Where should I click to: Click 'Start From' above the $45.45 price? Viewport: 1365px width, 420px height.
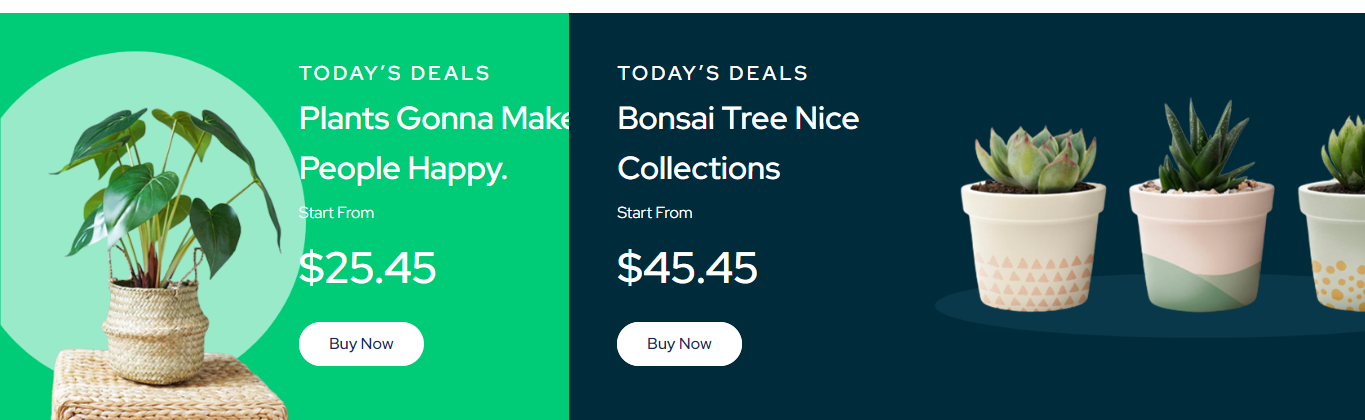tap(654, 212)
